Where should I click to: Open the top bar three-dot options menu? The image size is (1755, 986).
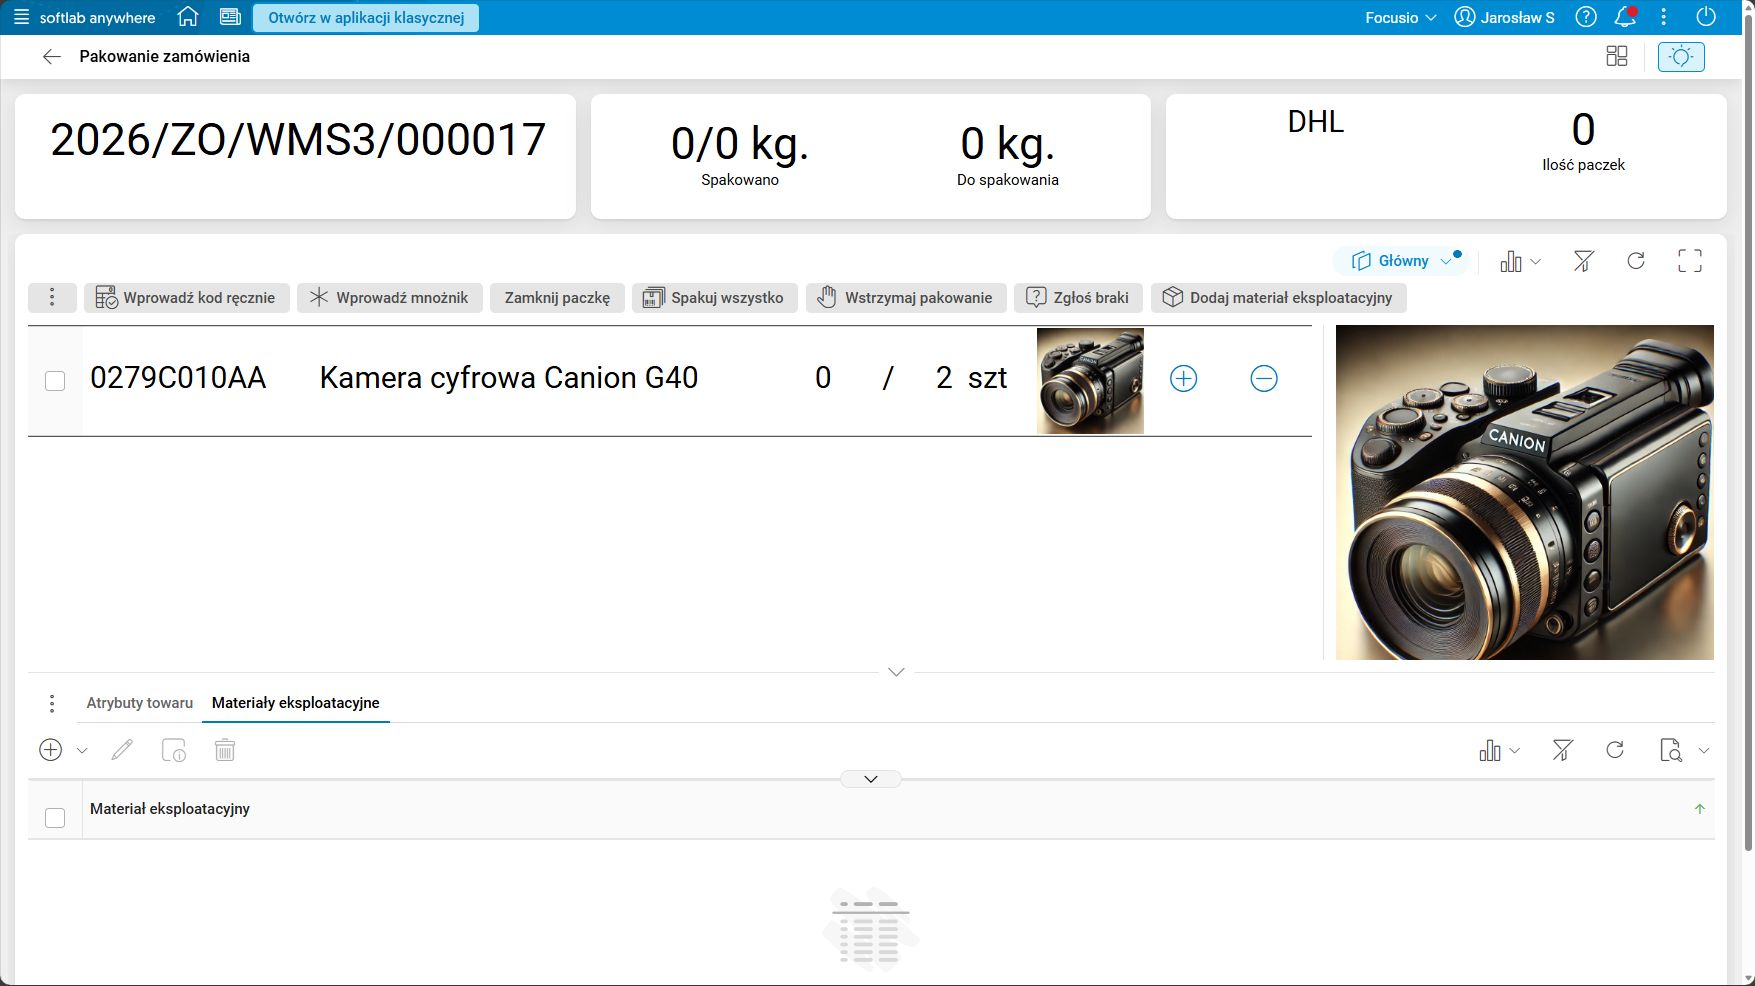tap(1664, 17)
